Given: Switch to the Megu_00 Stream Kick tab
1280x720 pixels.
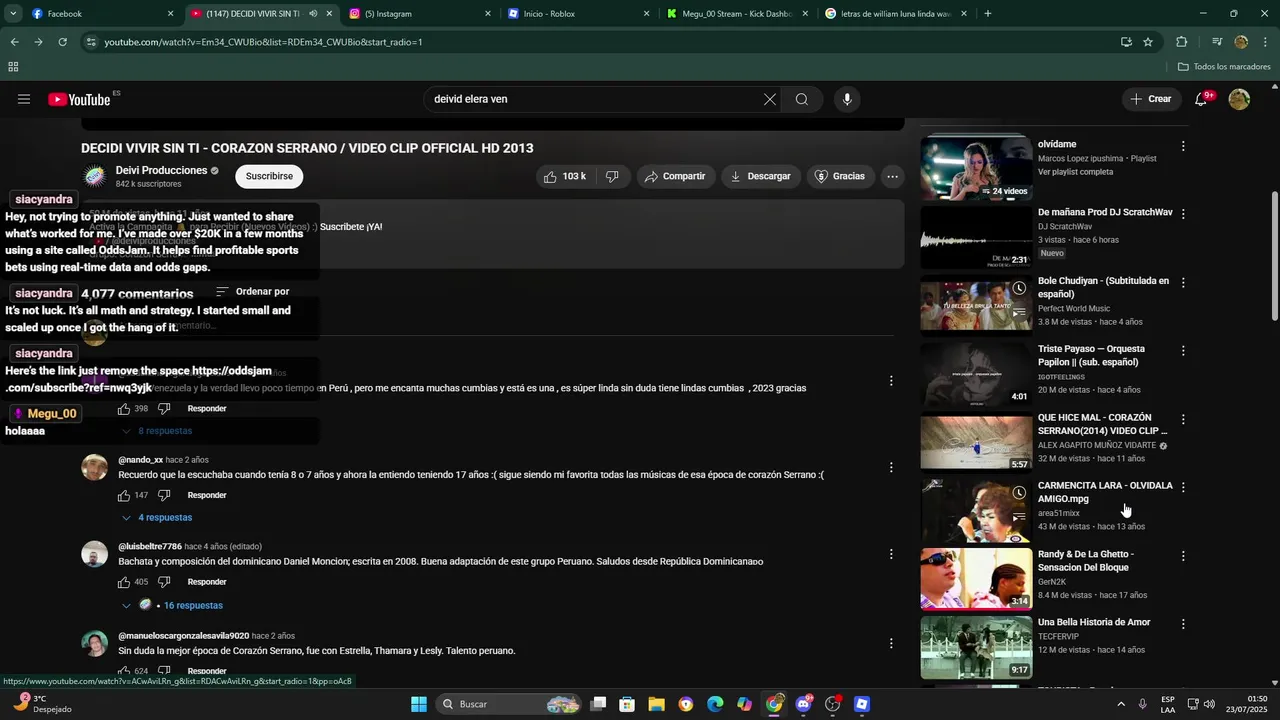Looking at the screenshot, I should (x=736, y=14).
